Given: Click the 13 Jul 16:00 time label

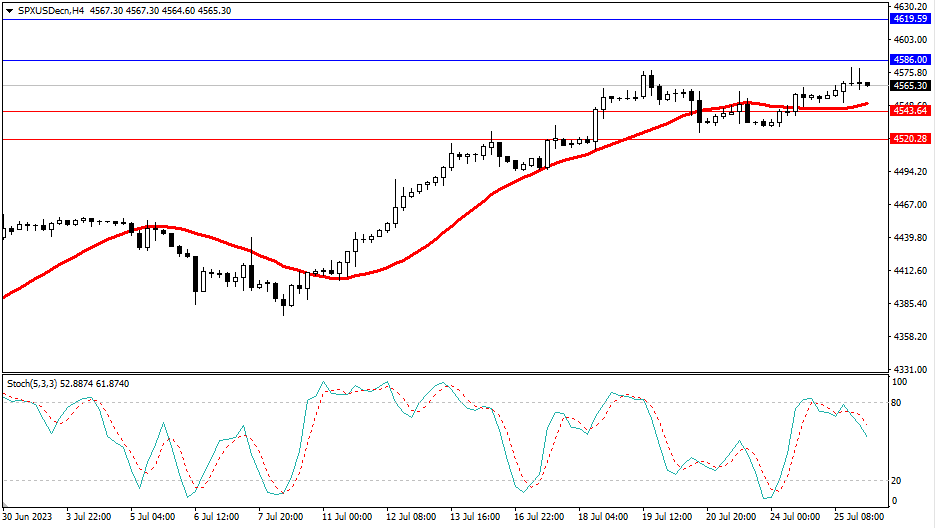Looking at the screenshot, I should tap(475, 517).
